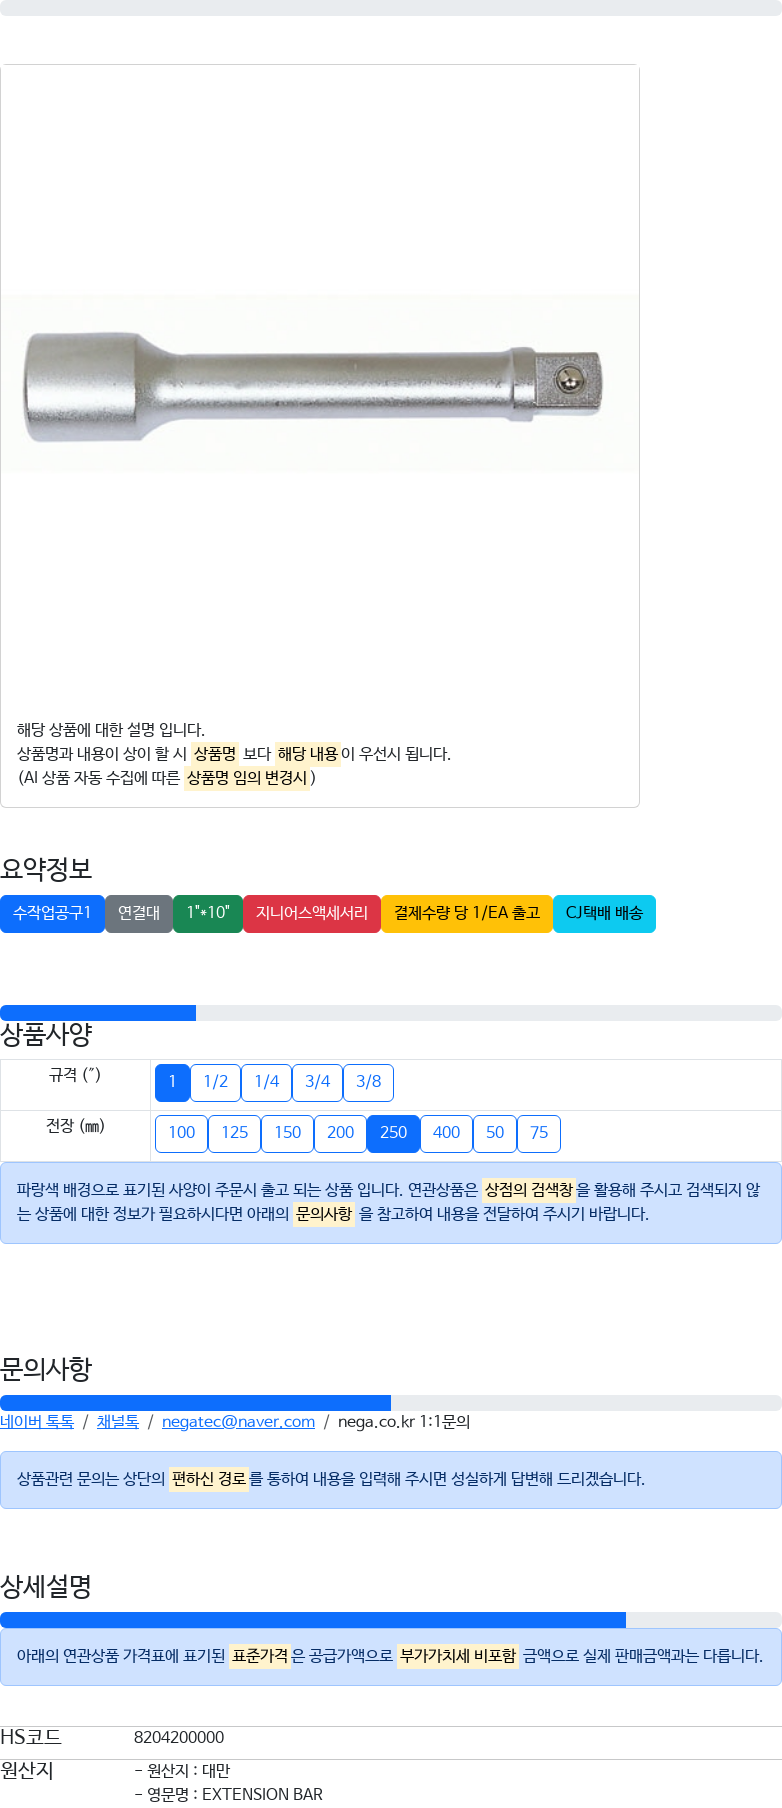Select the 150 mm length option
Screen dimensions: 782x1808
click(287, 1133)
